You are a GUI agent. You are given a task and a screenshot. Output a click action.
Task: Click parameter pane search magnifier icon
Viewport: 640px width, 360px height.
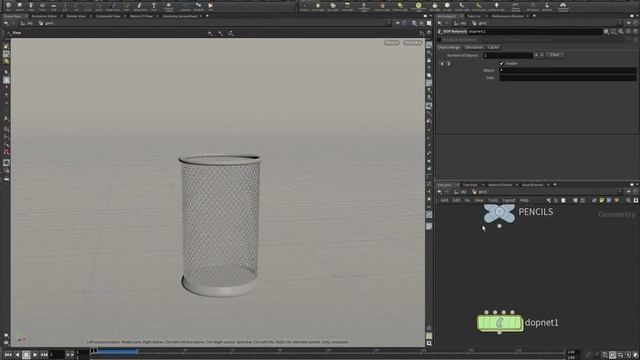tap(621, 31)
